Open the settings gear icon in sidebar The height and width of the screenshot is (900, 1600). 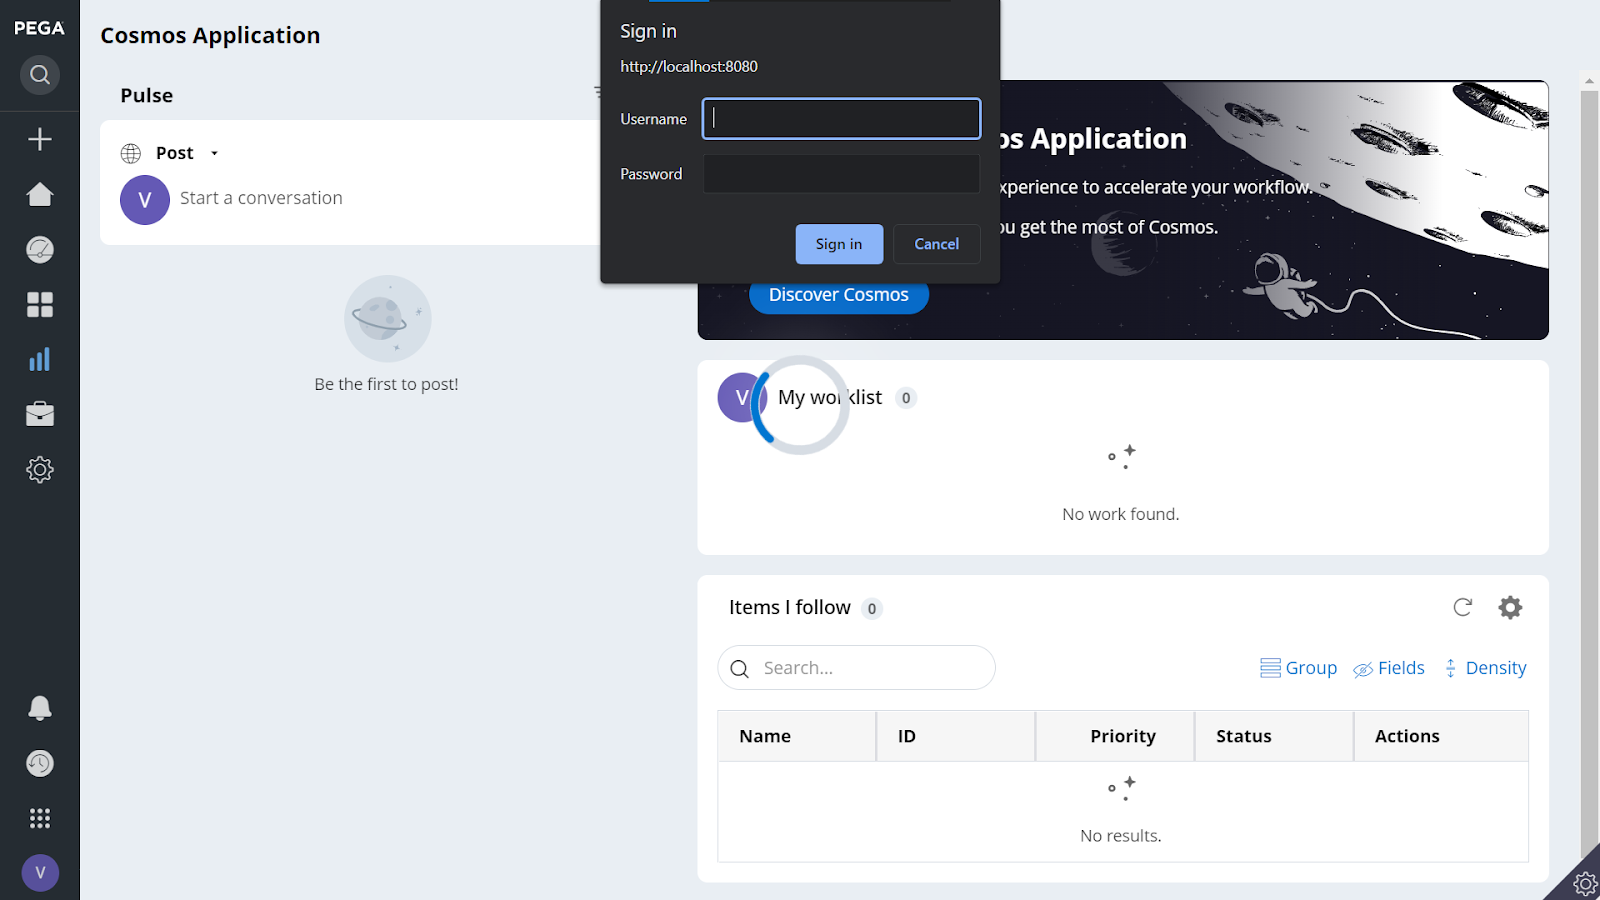40,469
